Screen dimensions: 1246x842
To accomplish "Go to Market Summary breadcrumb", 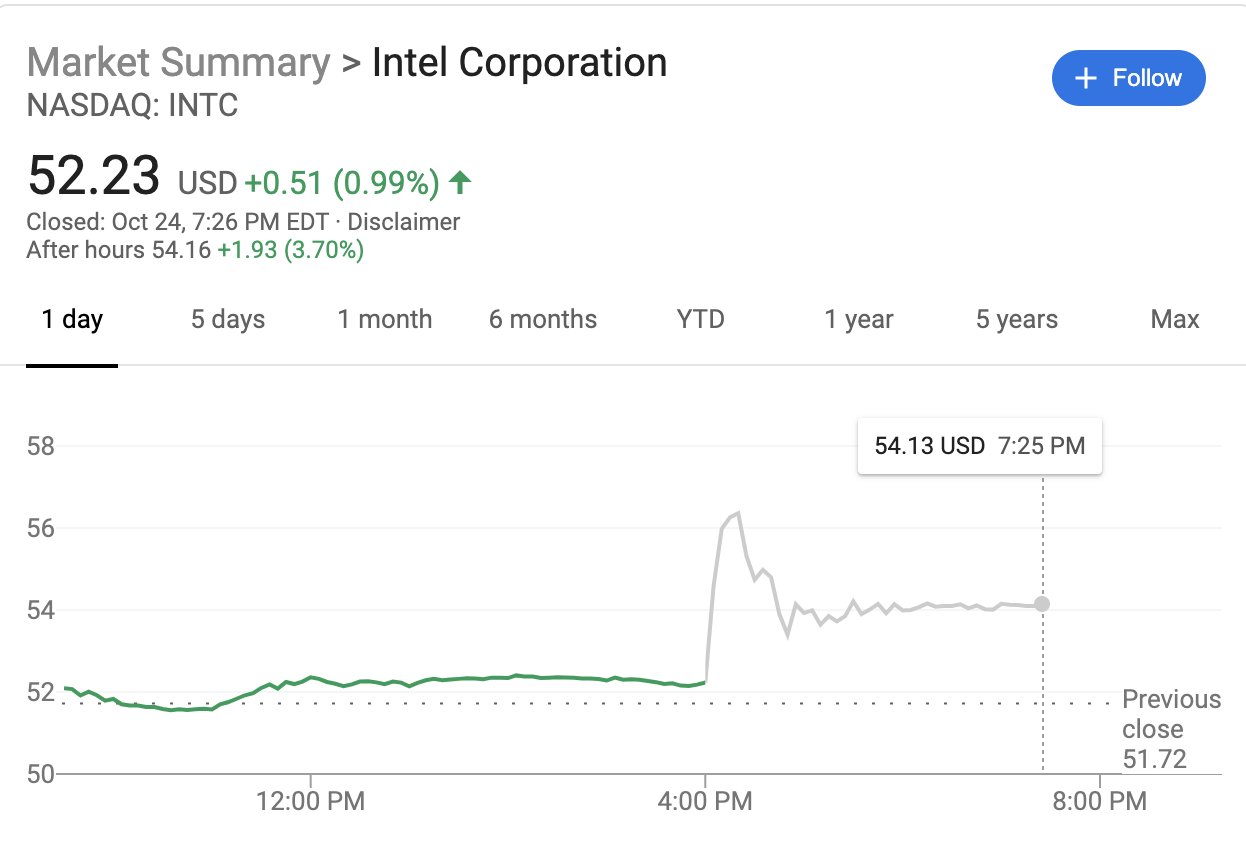I will point(178,63).
